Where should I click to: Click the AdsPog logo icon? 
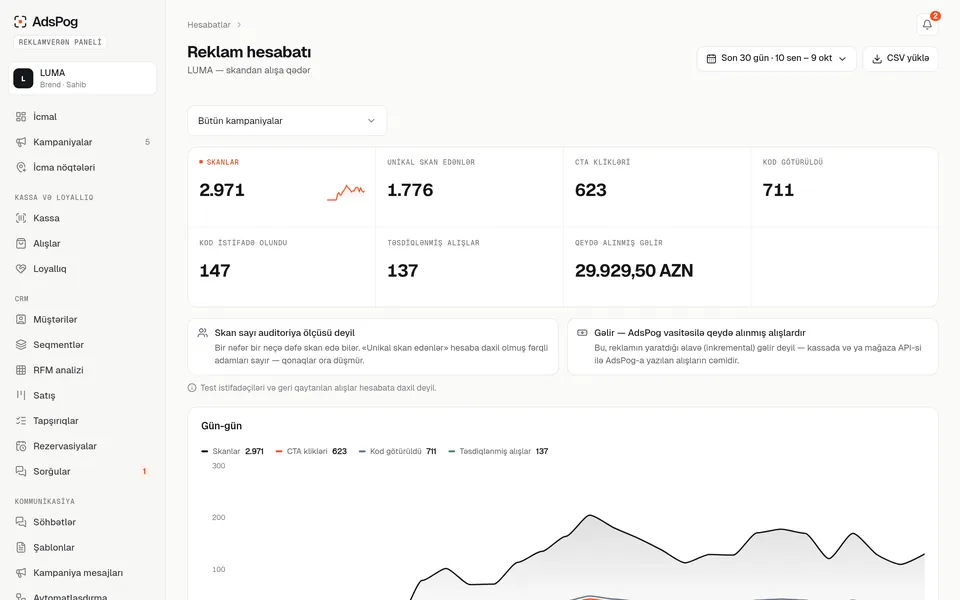pos(20,22)
